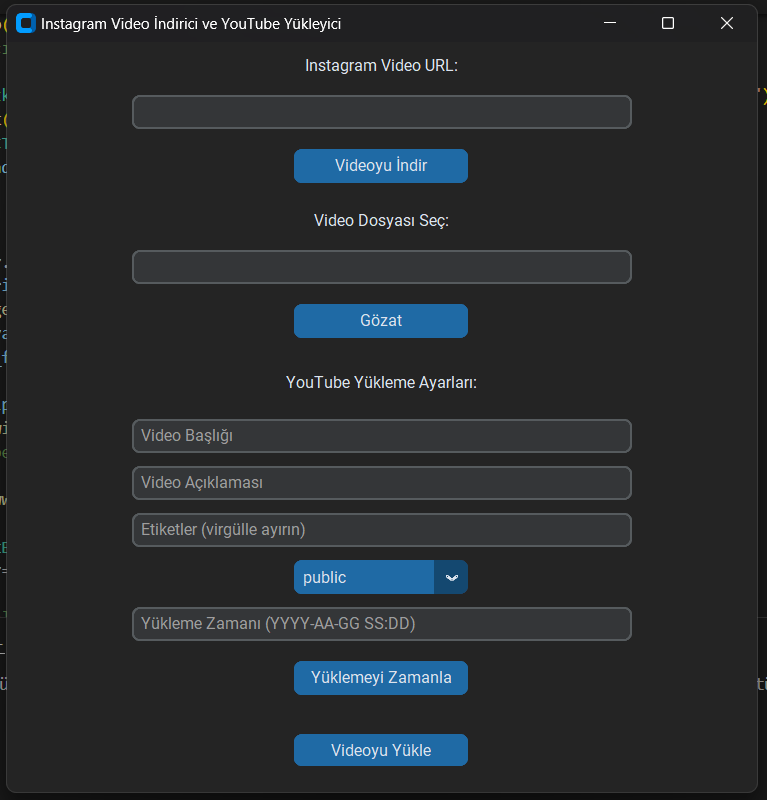Close the Instagram Video İndirici window
Viewport: 767px width, 800px height.
coord(727,23)
